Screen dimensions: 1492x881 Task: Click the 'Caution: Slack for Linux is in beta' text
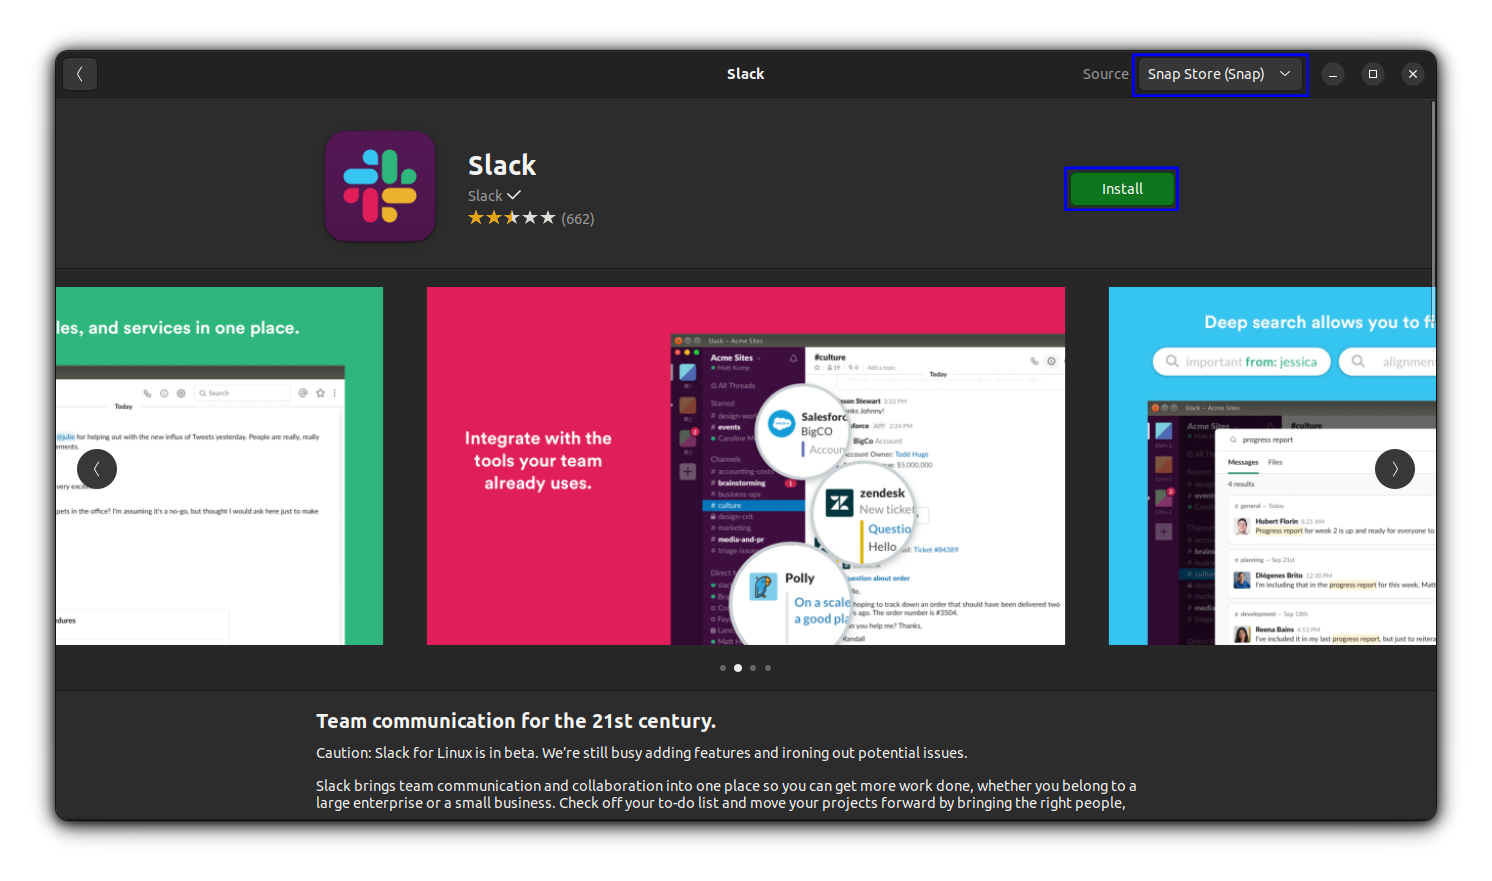(642, 753)
